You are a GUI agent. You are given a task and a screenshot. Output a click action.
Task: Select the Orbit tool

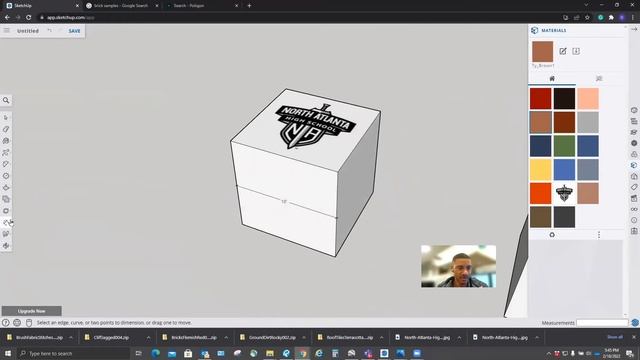[x=6, y=246]
